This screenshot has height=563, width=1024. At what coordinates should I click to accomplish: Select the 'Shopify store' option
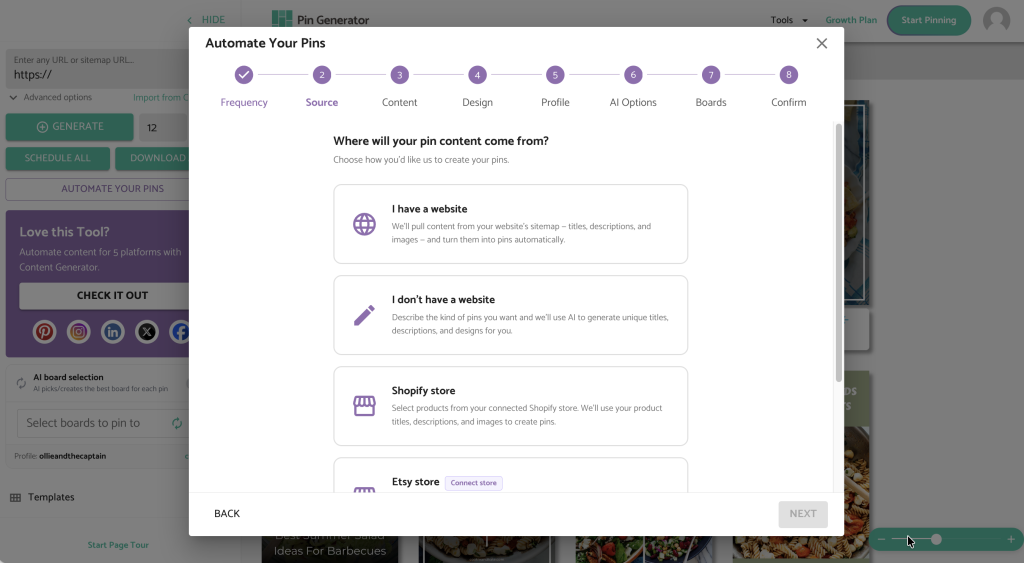(510, 406)
